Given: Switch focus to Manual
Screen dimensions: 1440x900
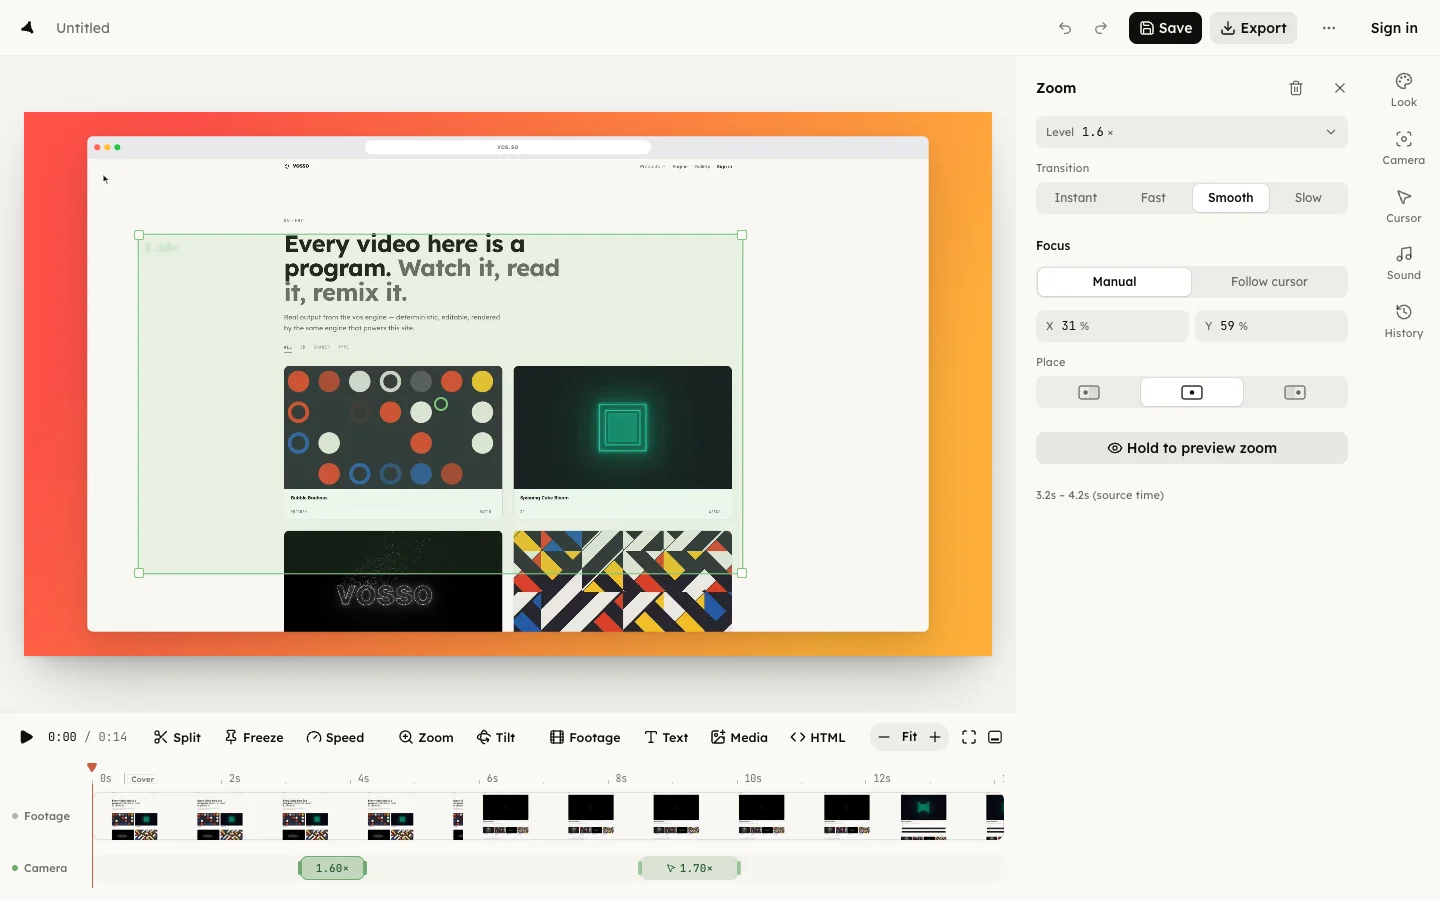Looking at the screenshot, I should [1114, 282].
